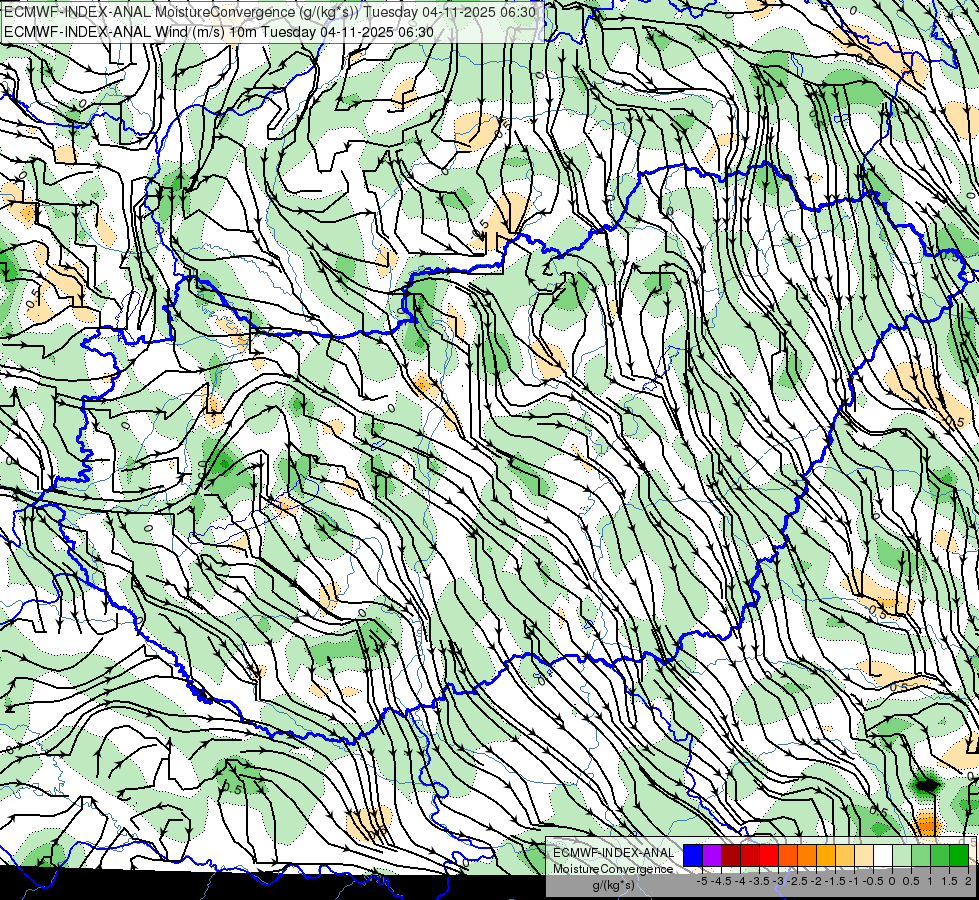Click the legend label ECMWF-INDEX-ANAL
The image size is (979, 900).
[x=614, y=853]
